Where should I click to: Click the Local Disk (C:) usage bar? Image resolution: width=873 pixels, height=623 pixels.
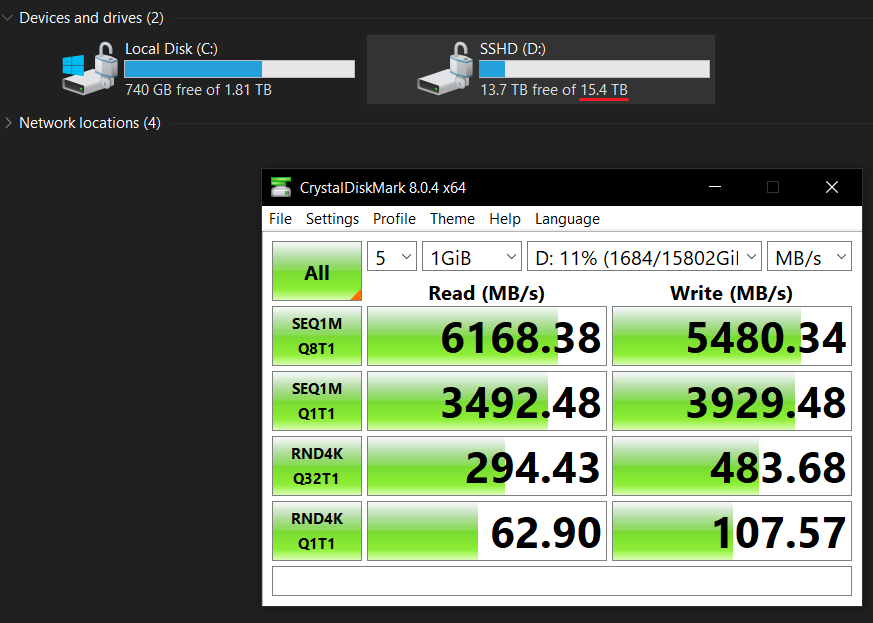pos(239,69)
